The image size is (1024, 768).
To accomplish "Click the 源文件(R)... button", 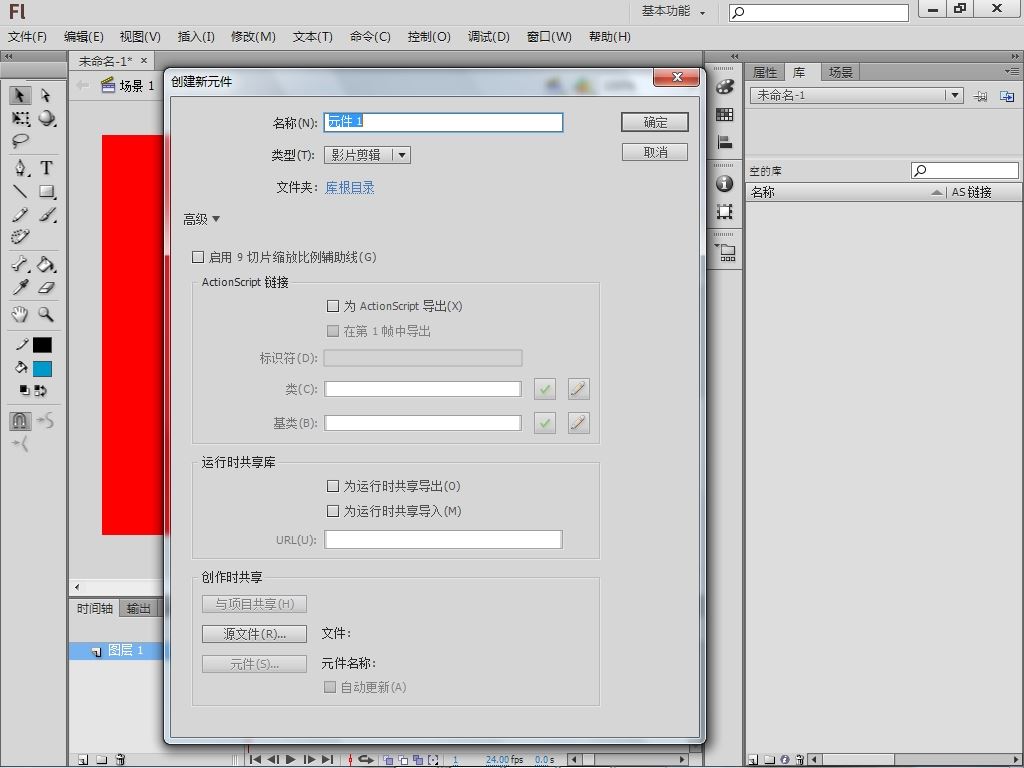I will 254,633.
